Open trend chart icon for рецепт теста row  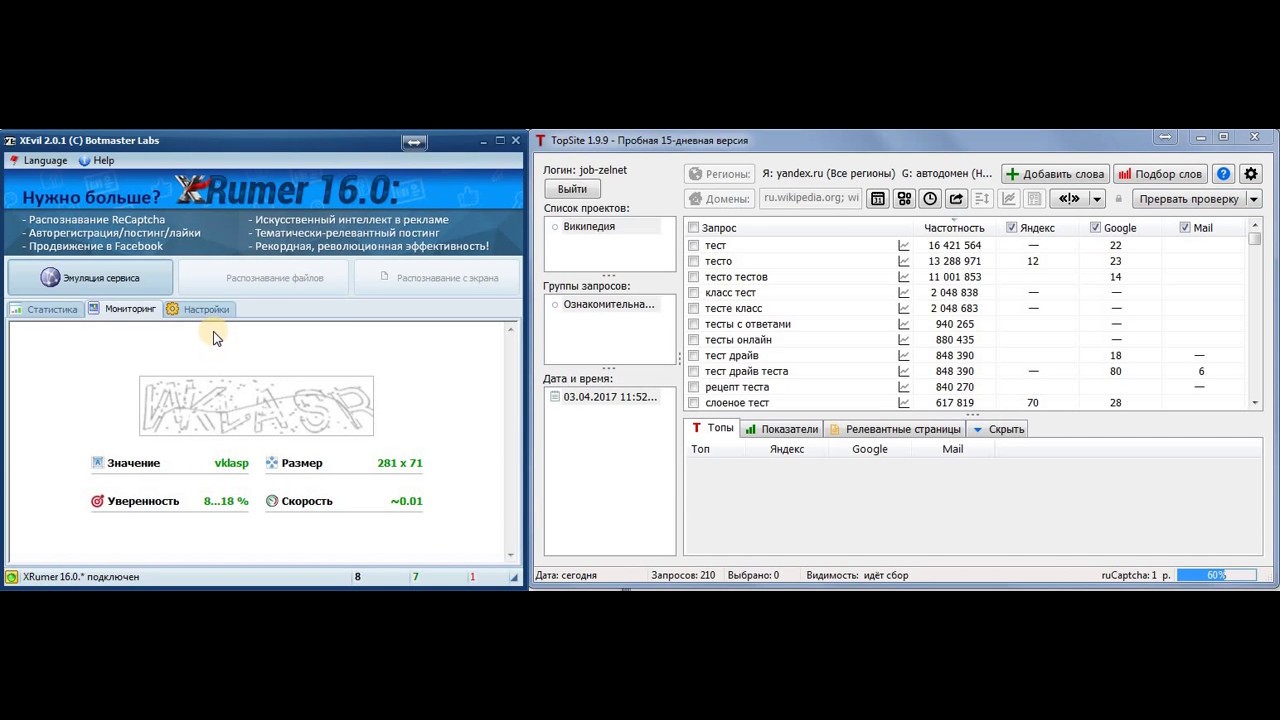tap(904, 387)
